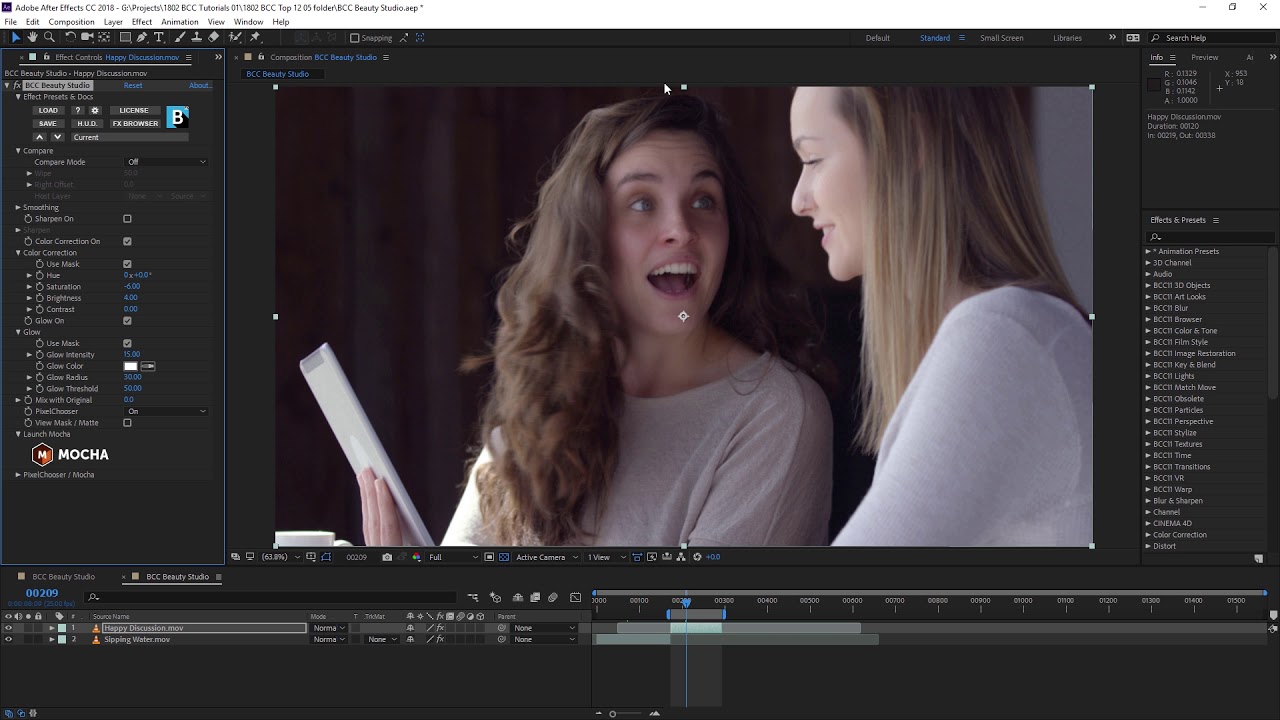Select the Rotation tool

tap(70, 37)
